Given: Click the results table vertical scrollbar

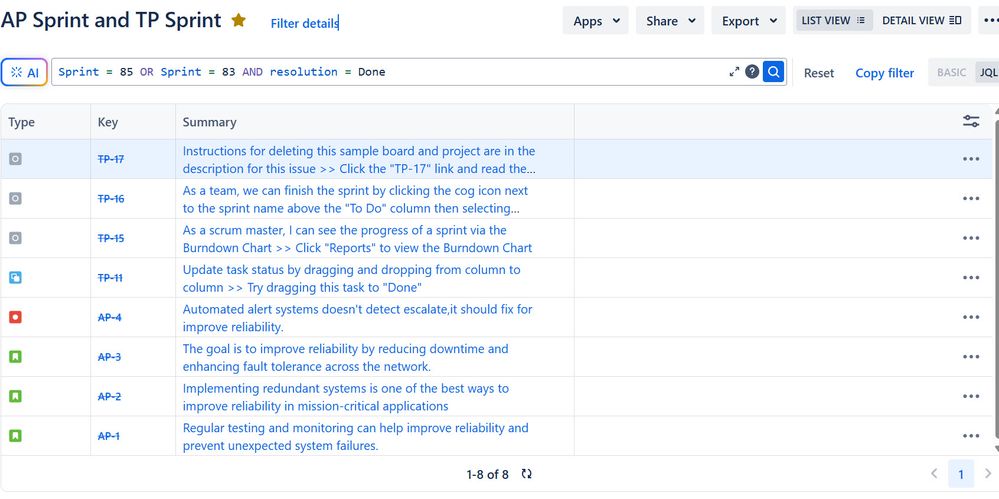Looking at the screenshot, I should pos(996,280).
